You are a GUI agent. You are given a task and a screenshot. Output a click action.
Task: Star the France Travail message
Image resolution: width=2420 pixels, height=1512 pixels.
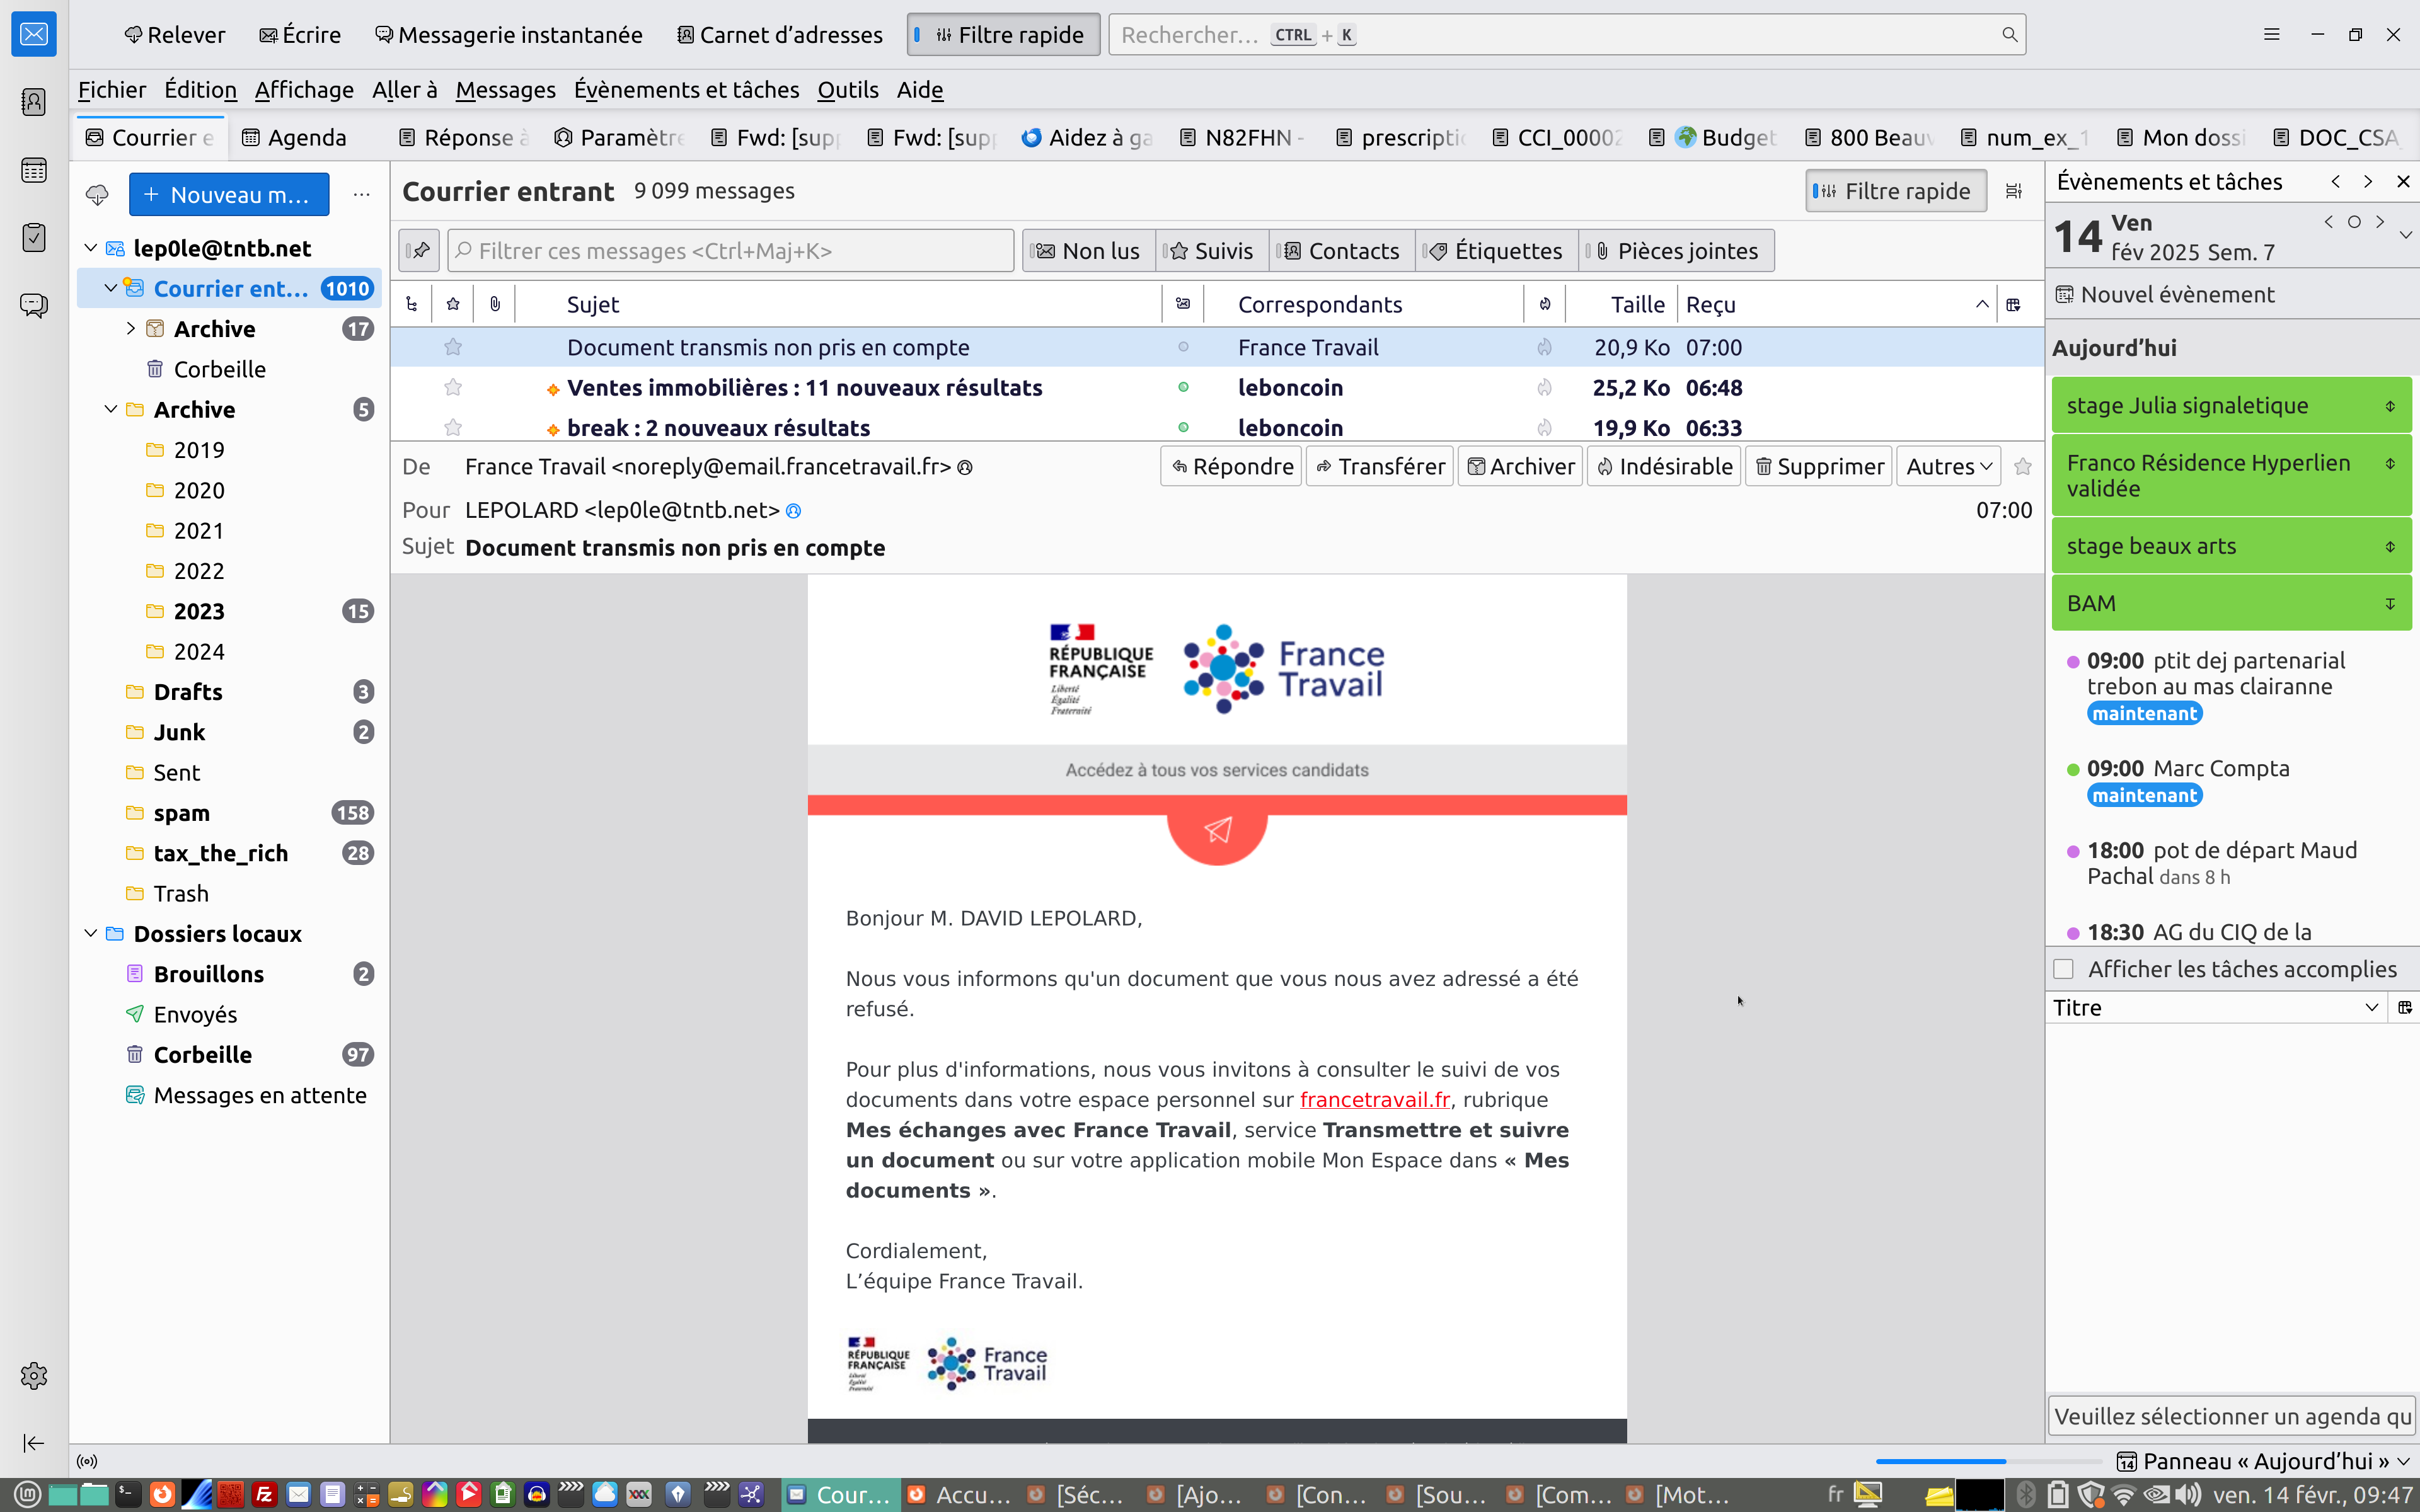point(453,347)
